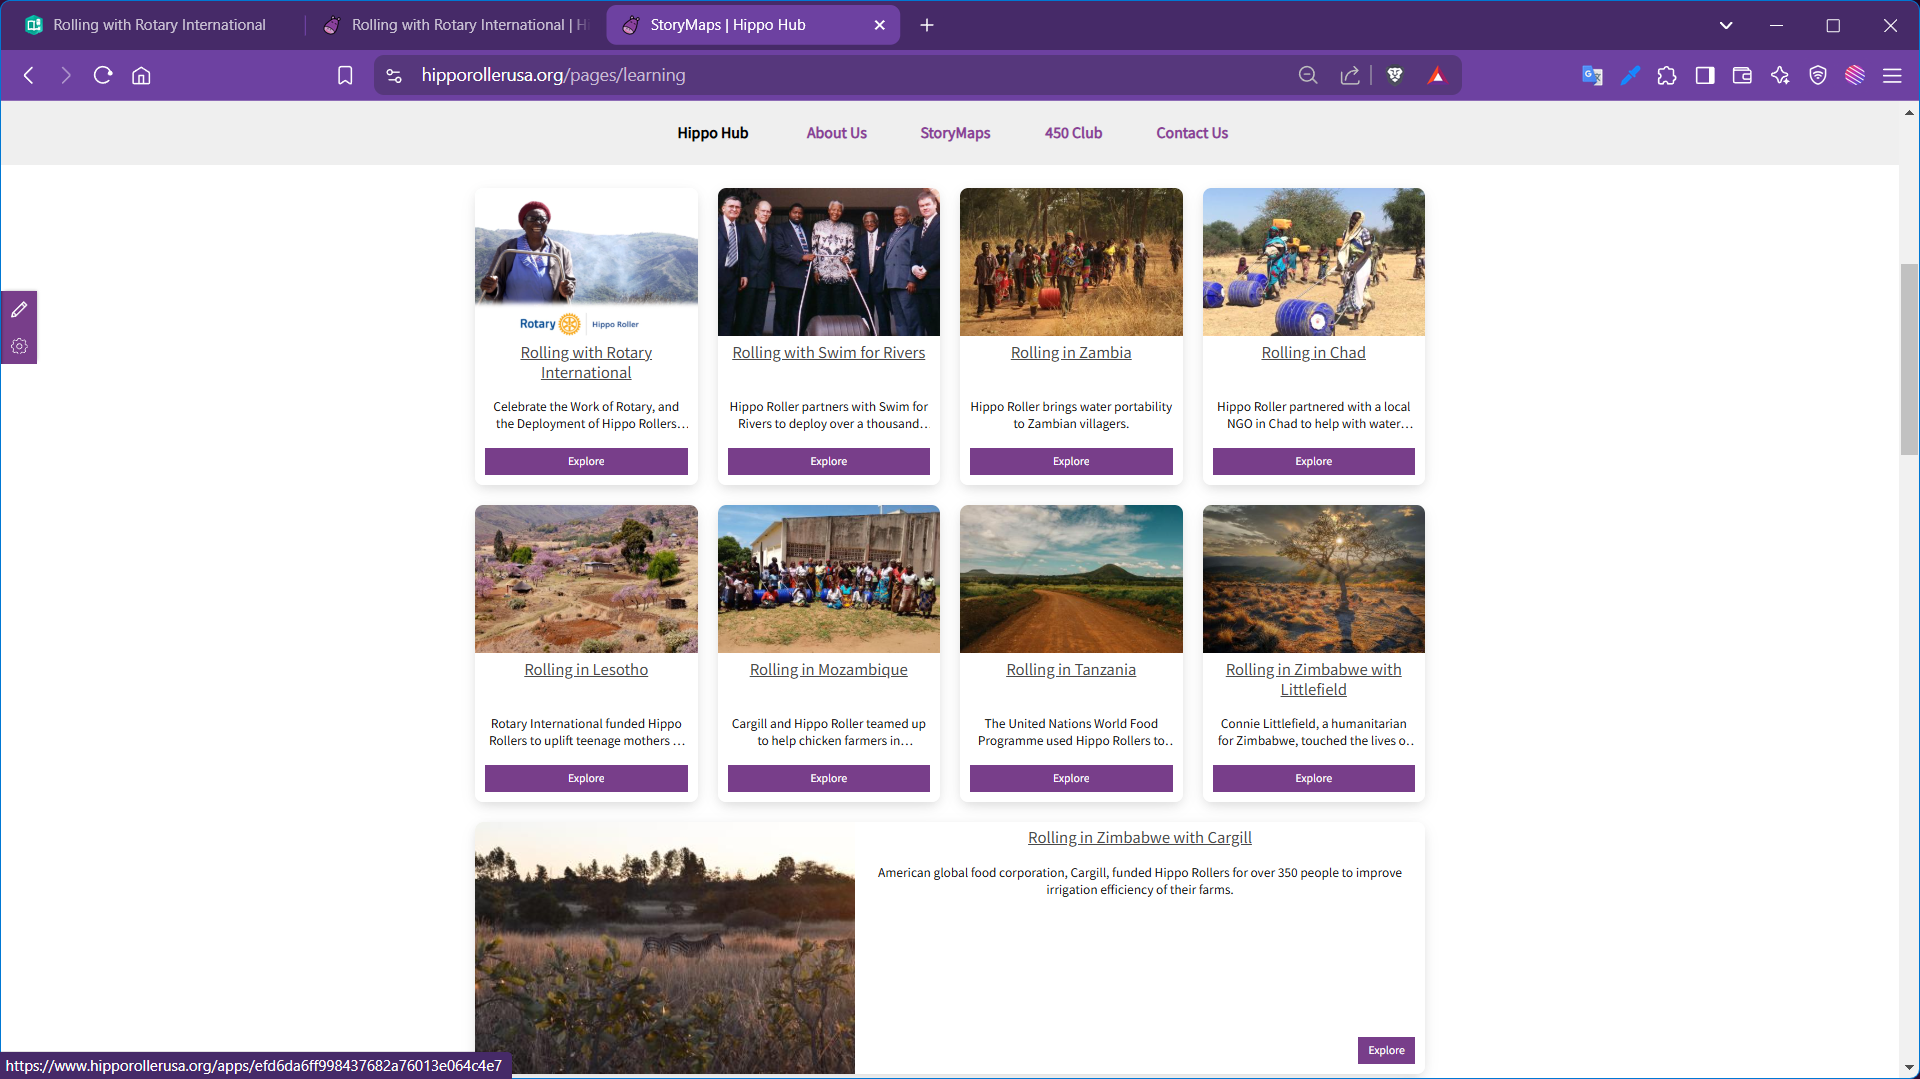Open the Rolling in Zambia link

1071,353
